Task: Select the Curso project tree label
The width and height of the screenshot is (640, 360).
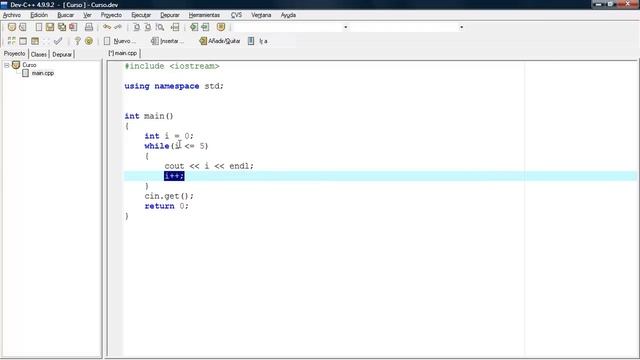Action: click(x=29, y=65)
